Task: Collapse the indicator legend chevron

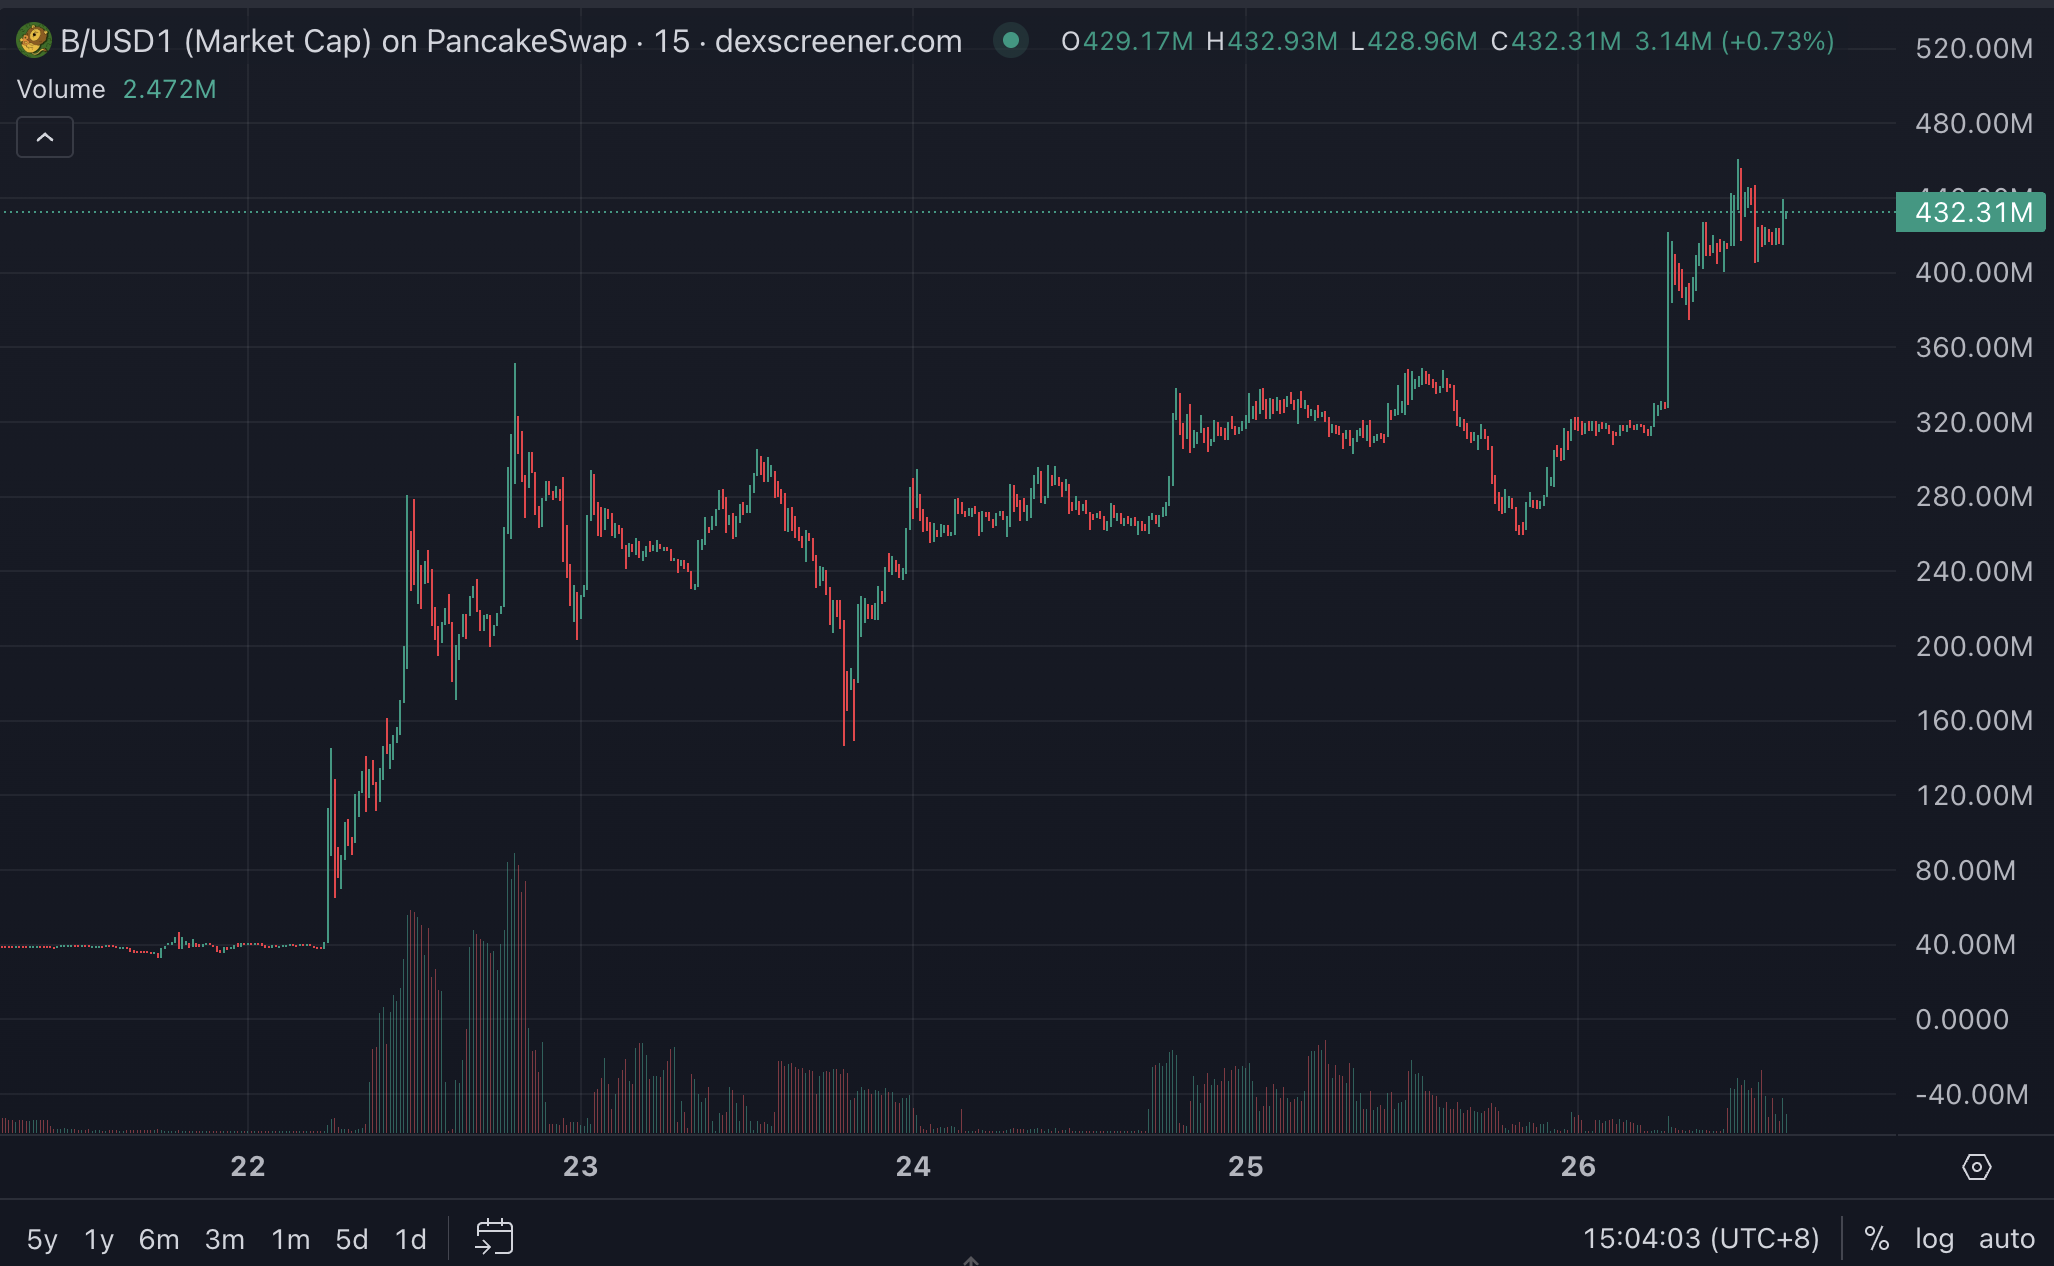Action: (x=45, y=138)
